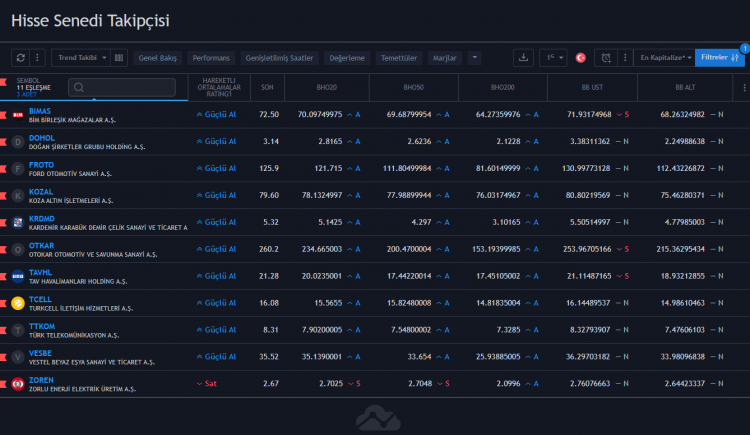Download screener results
The height and width of the screenshot is (435, 750).
523,58
